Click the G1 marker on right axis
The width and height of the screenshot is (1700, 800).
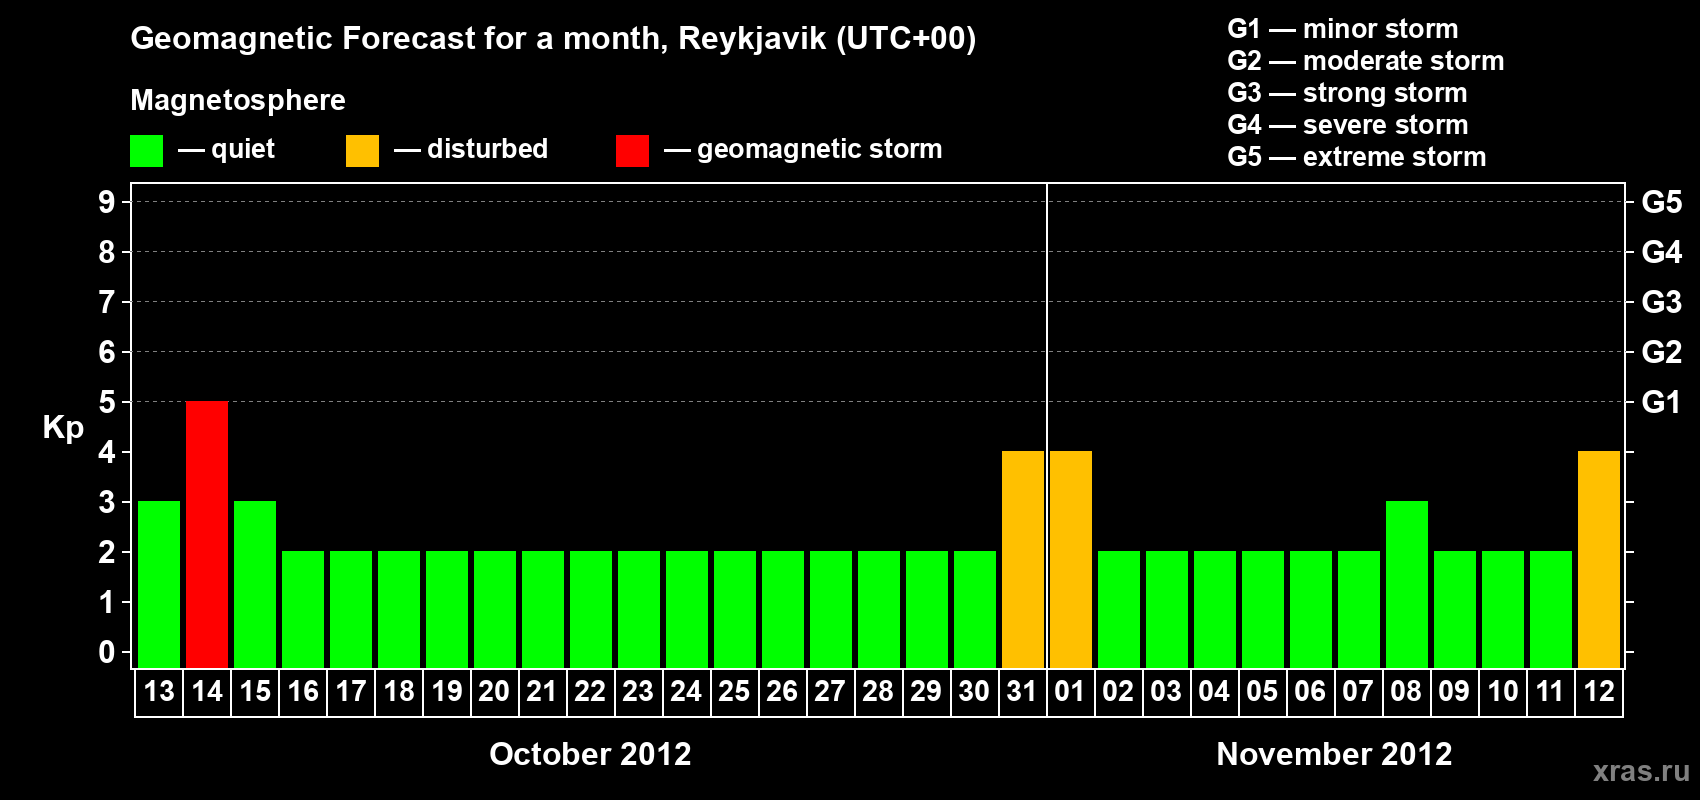[x=1661, y=402]
